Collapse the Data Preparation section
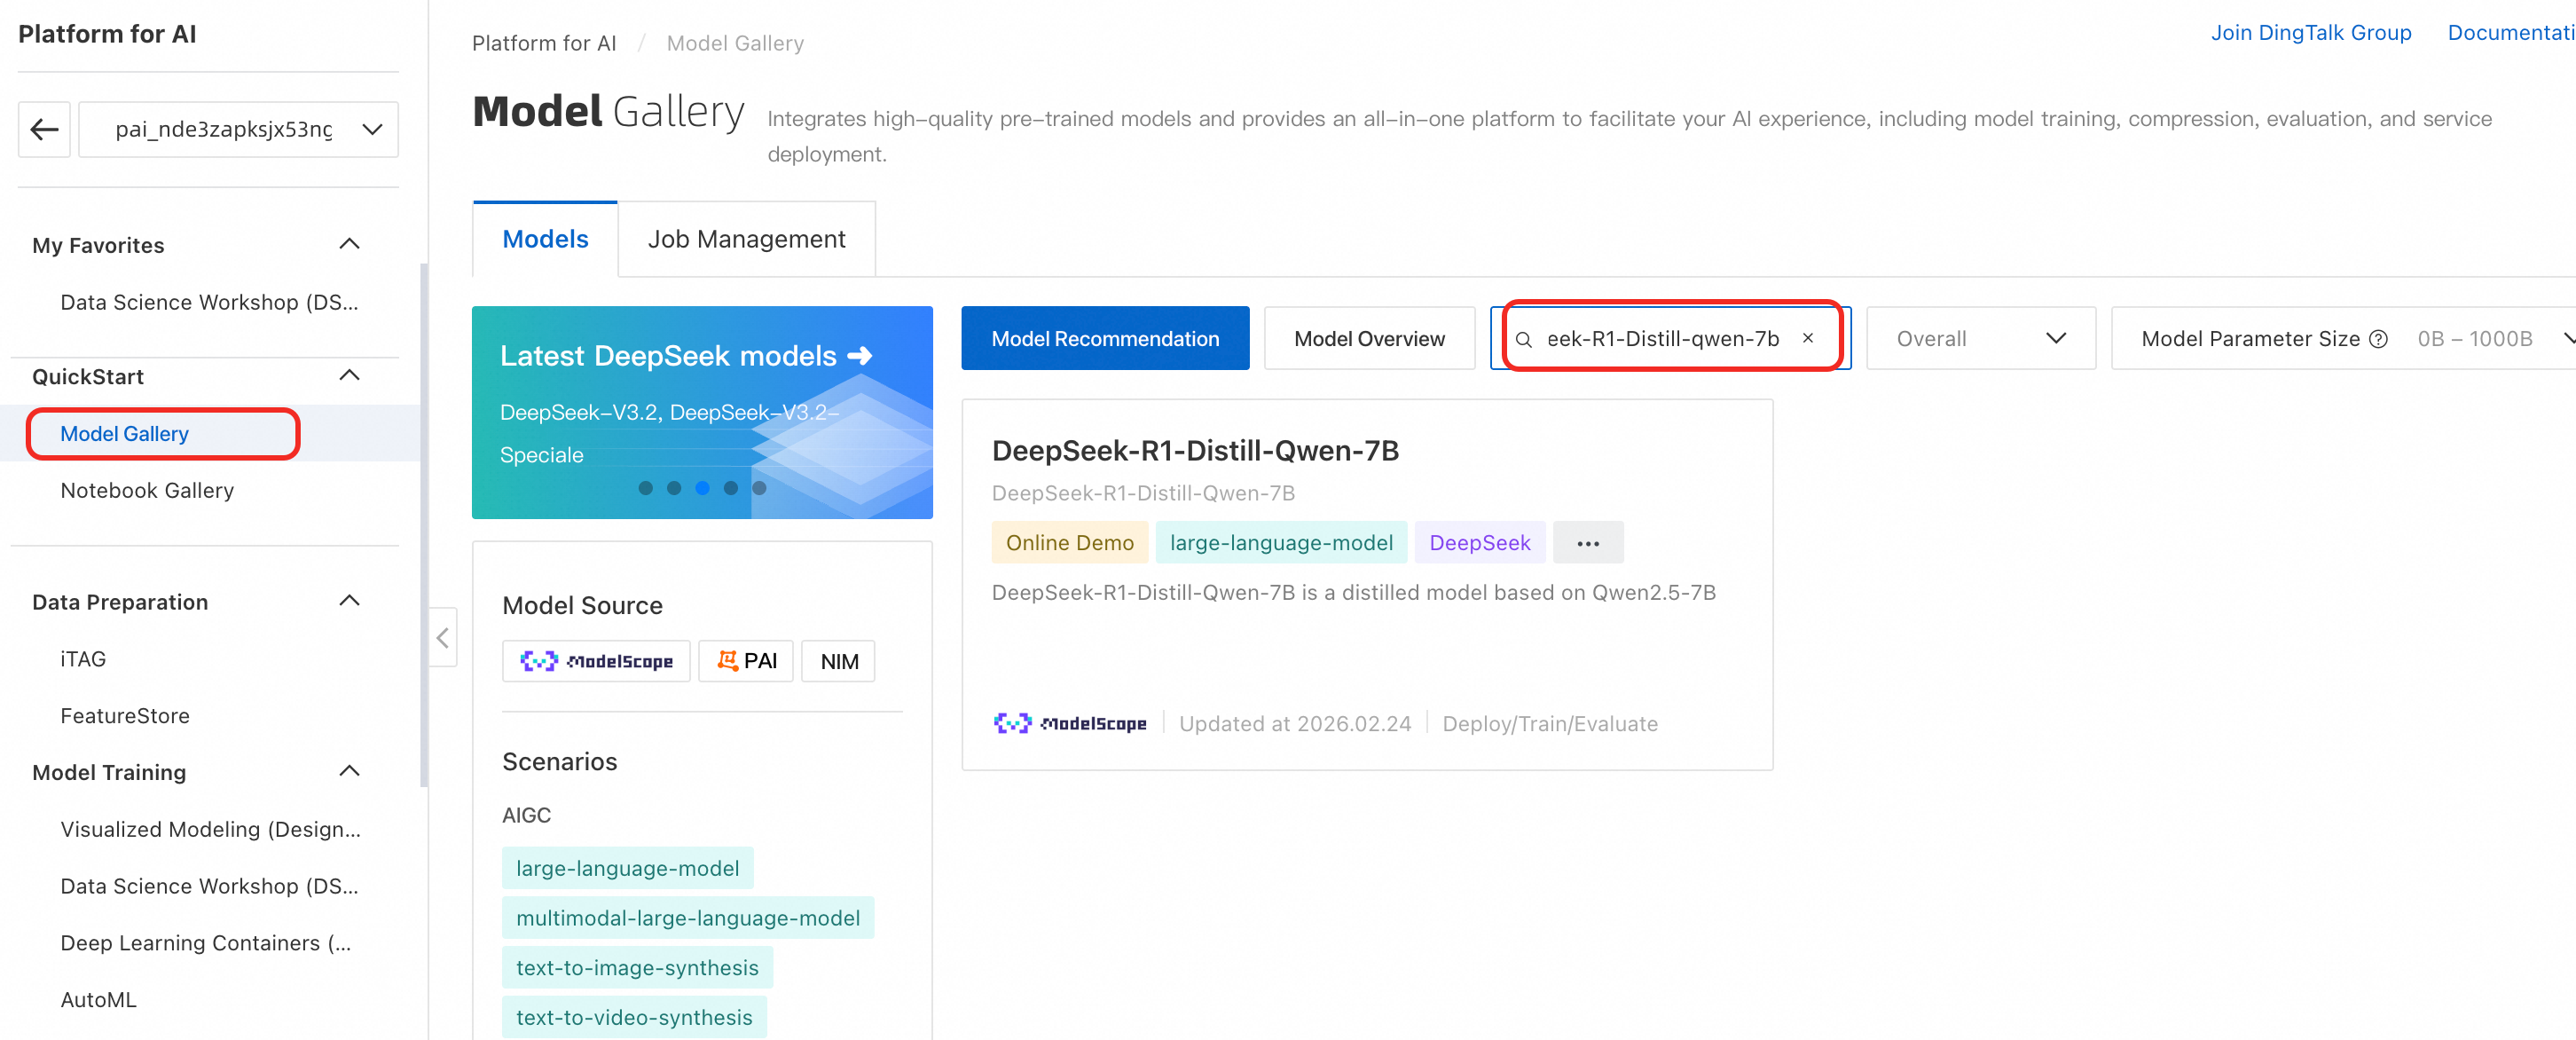Image resolution: width=2576 pixels, height=1040 pixels. [x=349, y=601]
